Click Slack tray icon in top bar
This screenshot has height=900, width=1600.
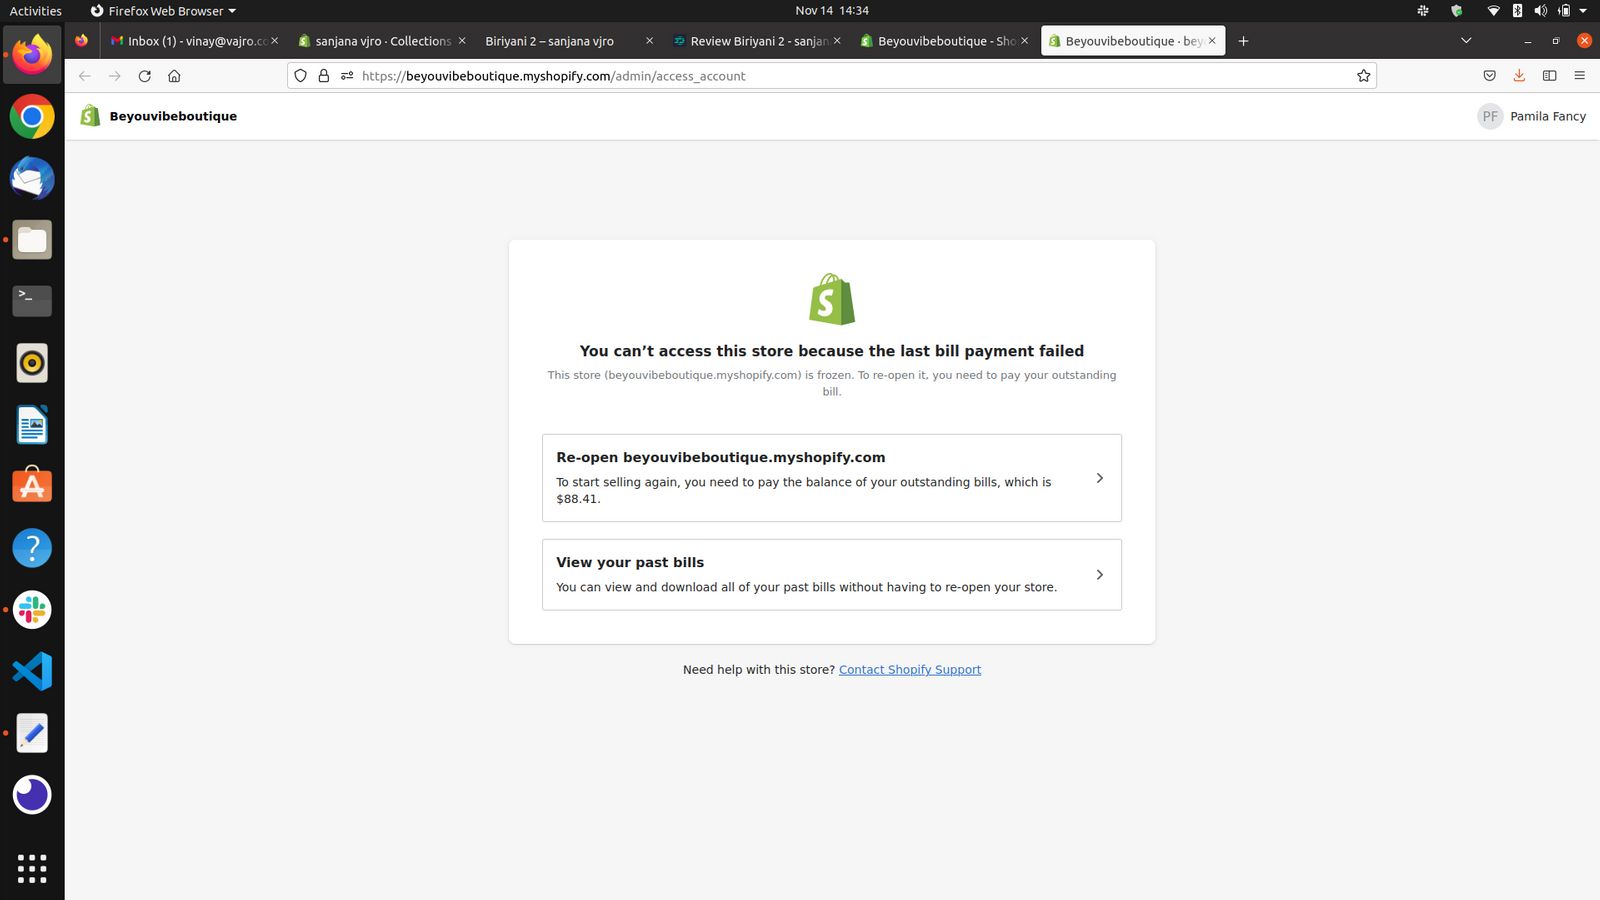pyautogui.click(x=1423, y=11)
